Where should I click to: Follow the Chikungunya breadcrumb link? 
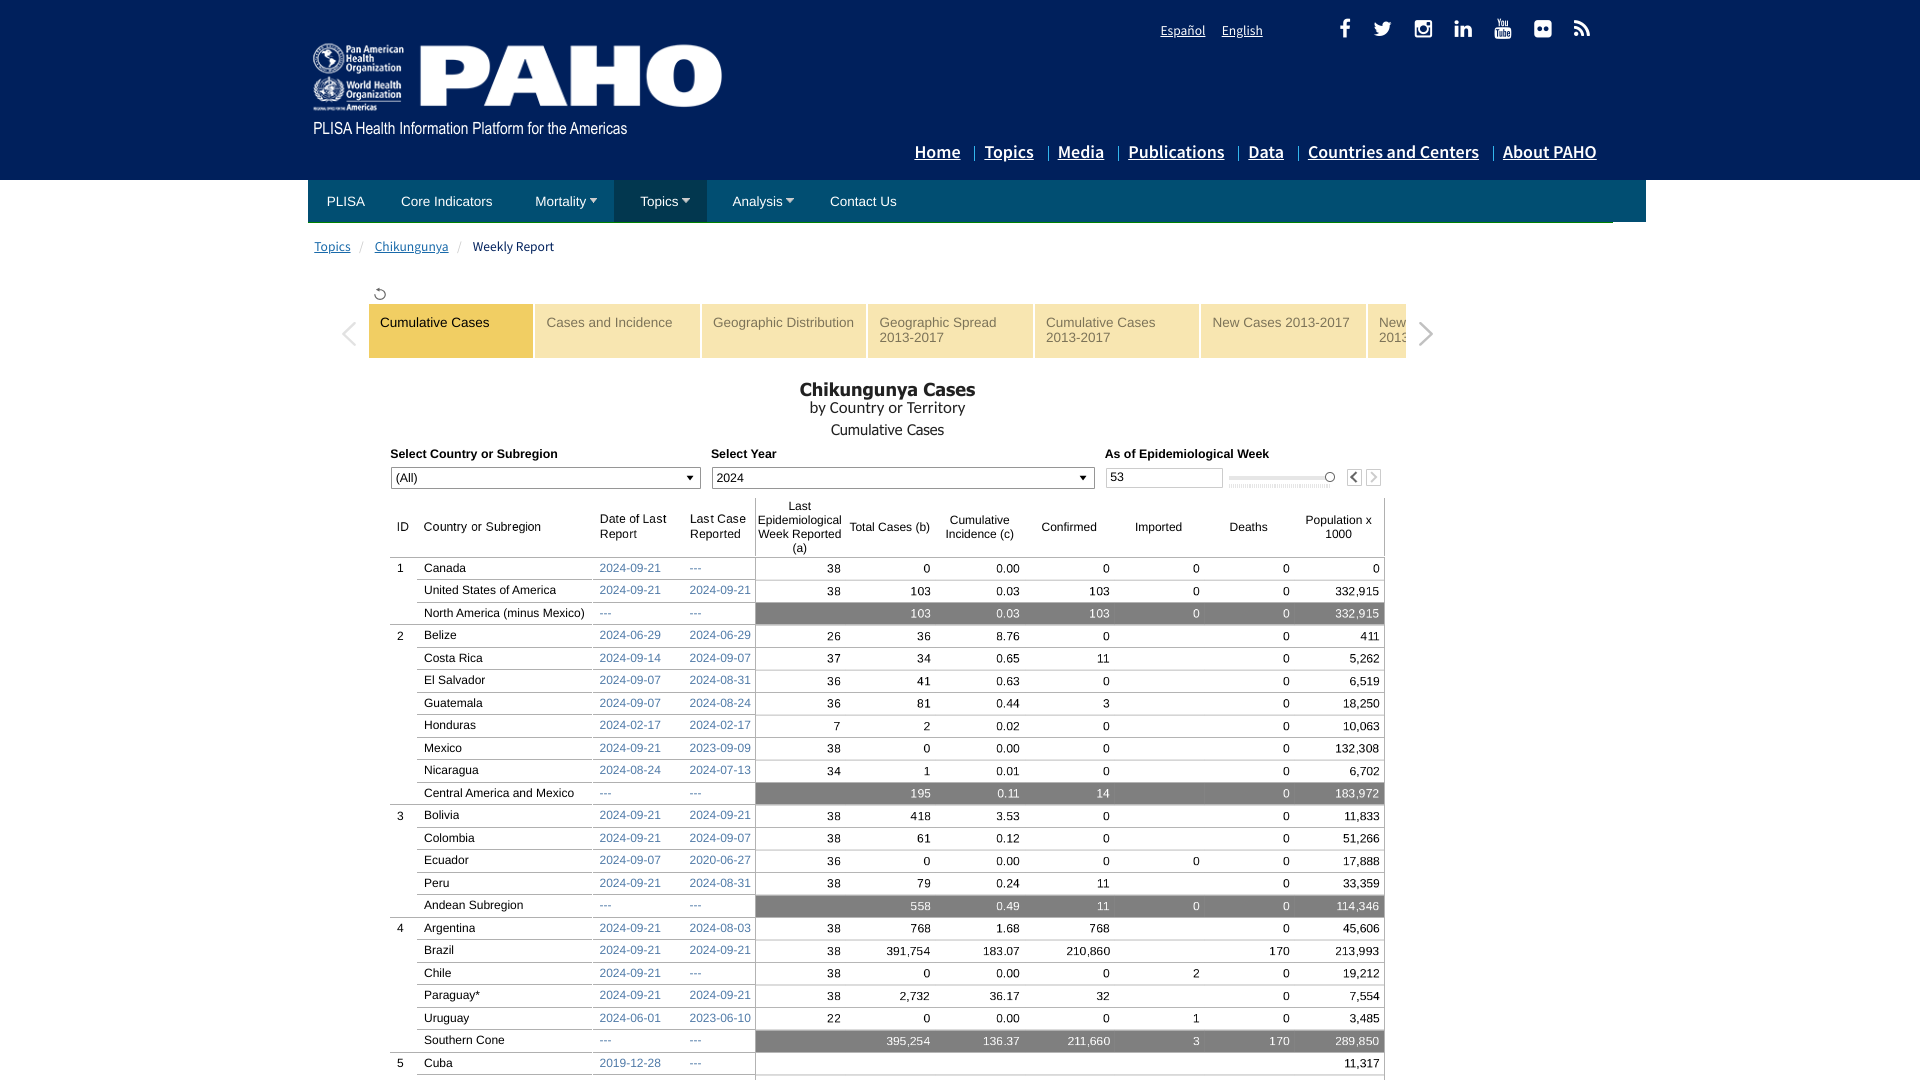(411, 247)
